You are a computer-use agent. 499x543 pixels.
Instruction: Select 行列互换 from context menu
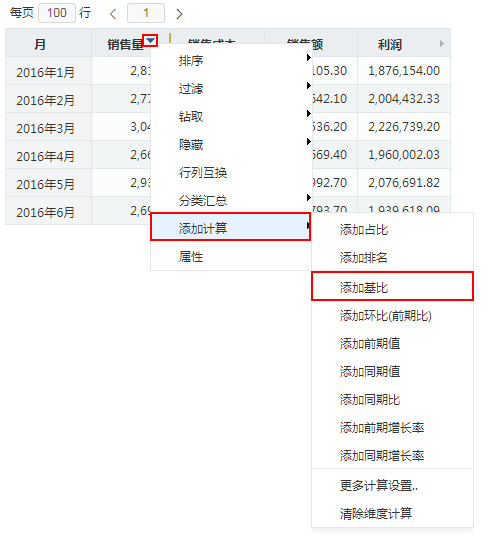[231, 172]
